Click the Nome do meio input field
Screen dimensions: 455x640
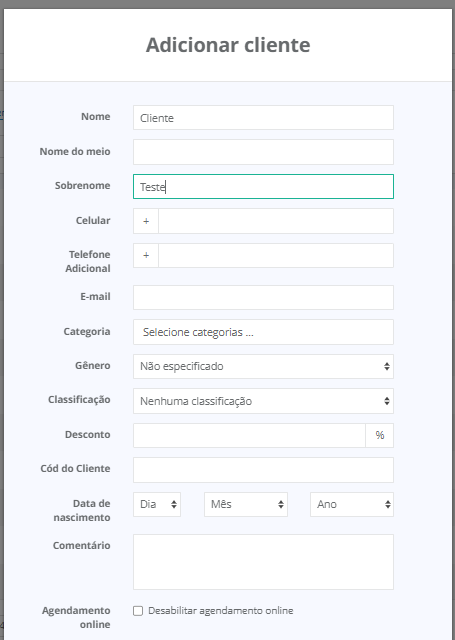263,152
